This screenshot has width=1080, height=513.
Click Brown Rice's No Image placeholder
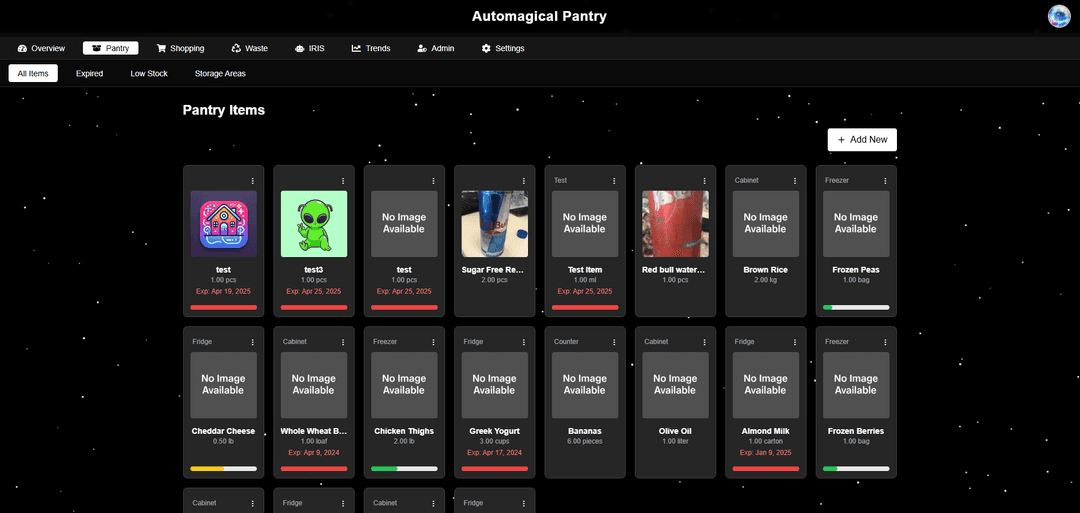[x=766, y=224]
